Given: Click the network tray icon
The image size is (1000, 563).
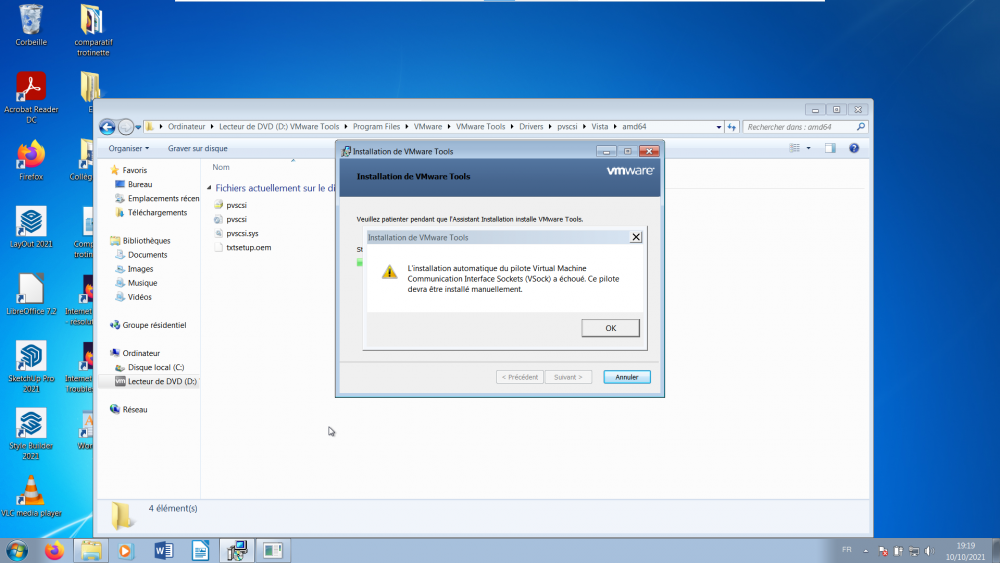Looking at the screenshot, I should click(914, 551).
